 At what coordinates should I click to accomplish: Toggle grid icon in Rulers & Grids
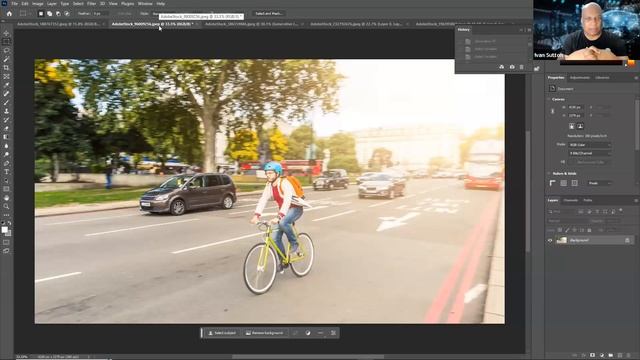tap(564, 183)
